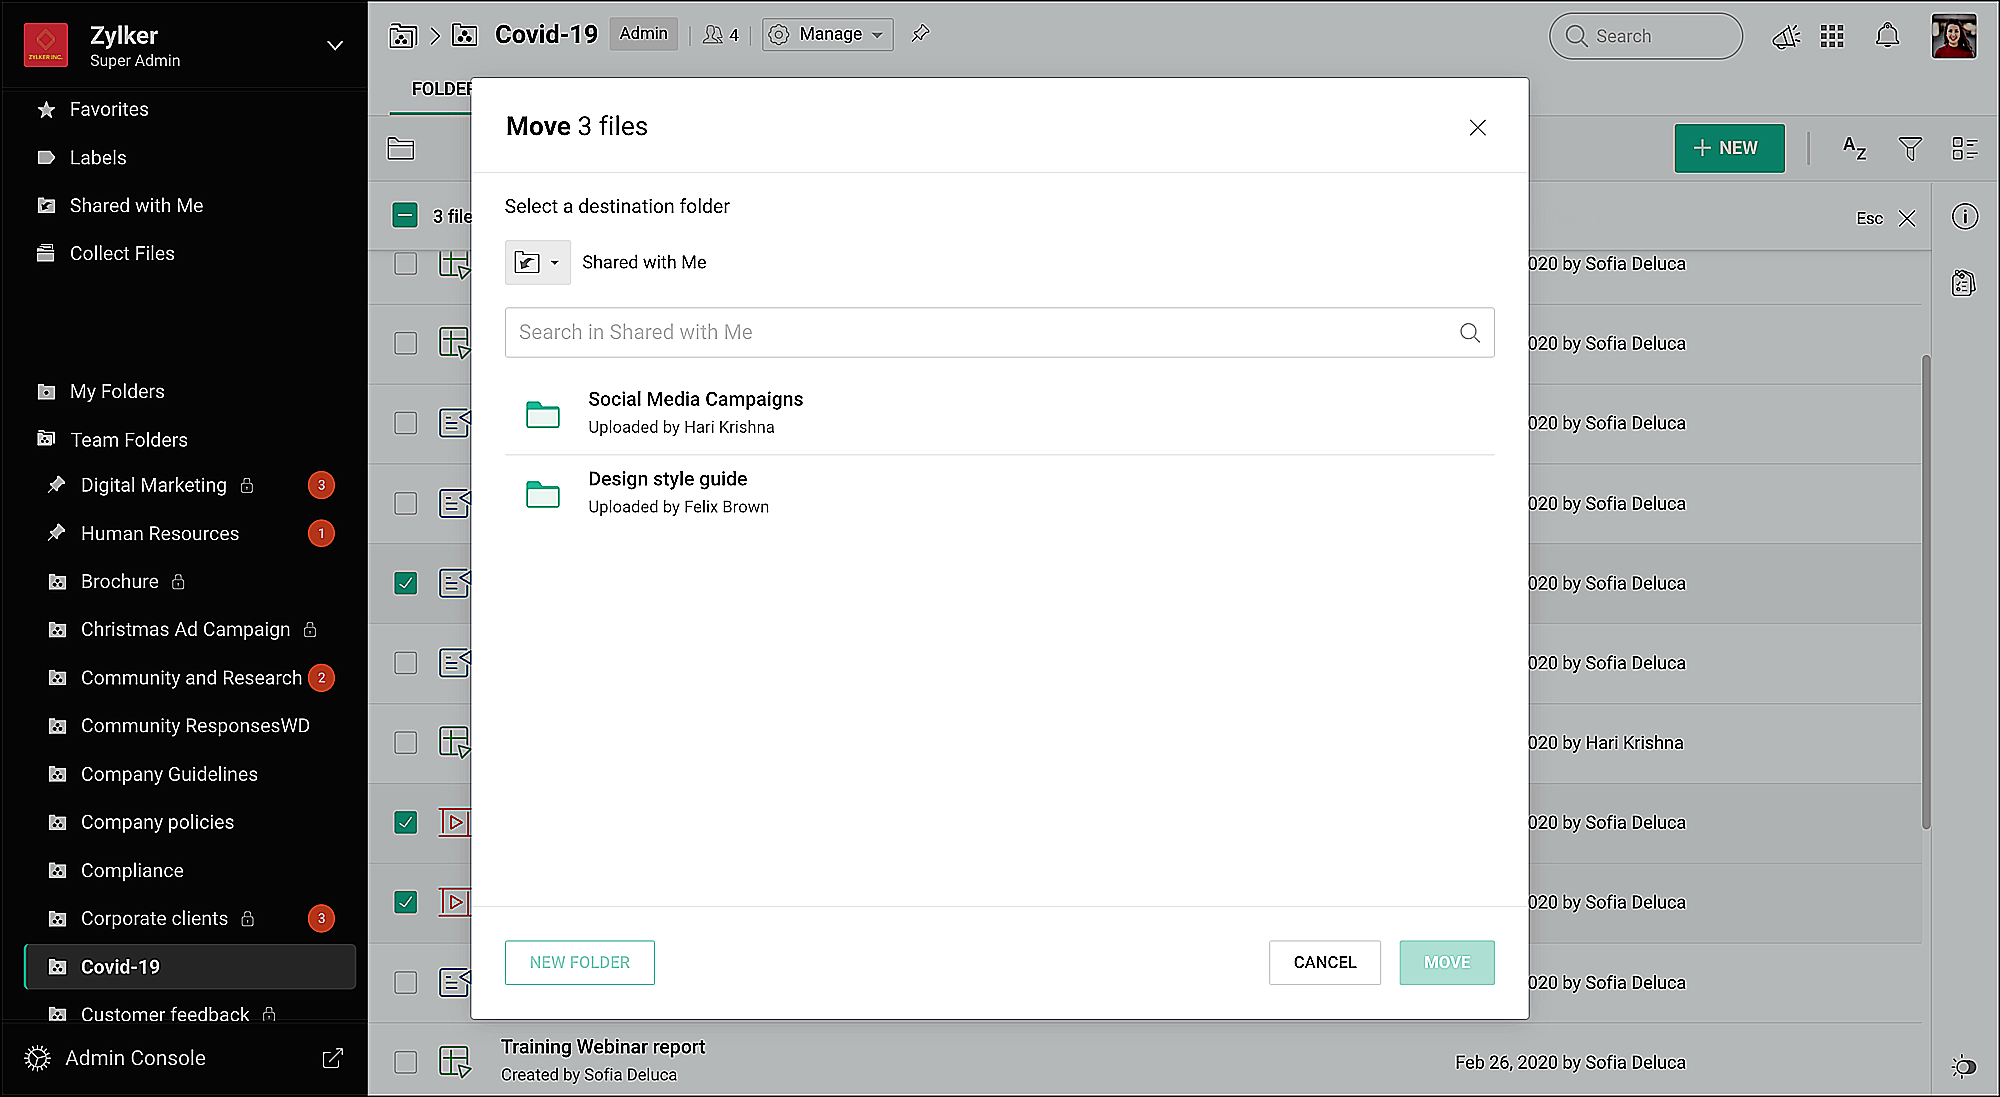Click the A-Z sort icon

click(x=1855, y=149)
